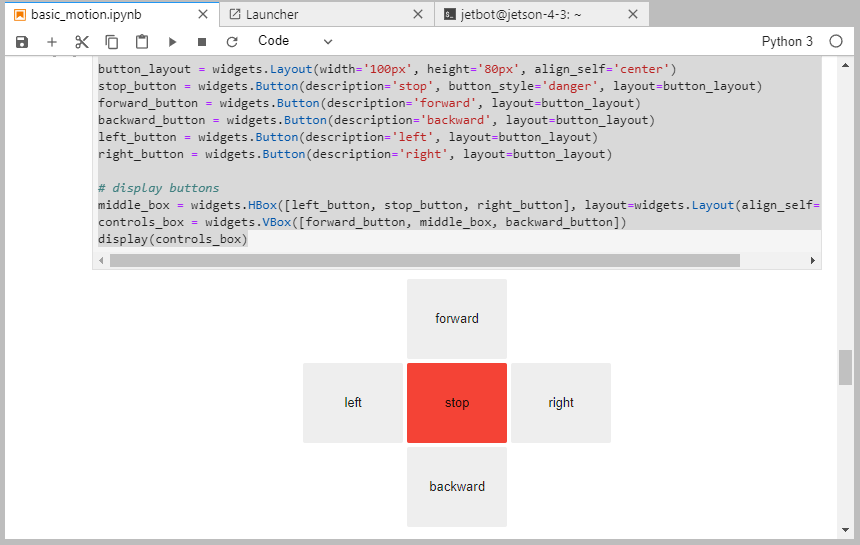Cut the selected cell with the scissors icon
Viewport: 860px width, 545px height.
(x=82, y=42)
